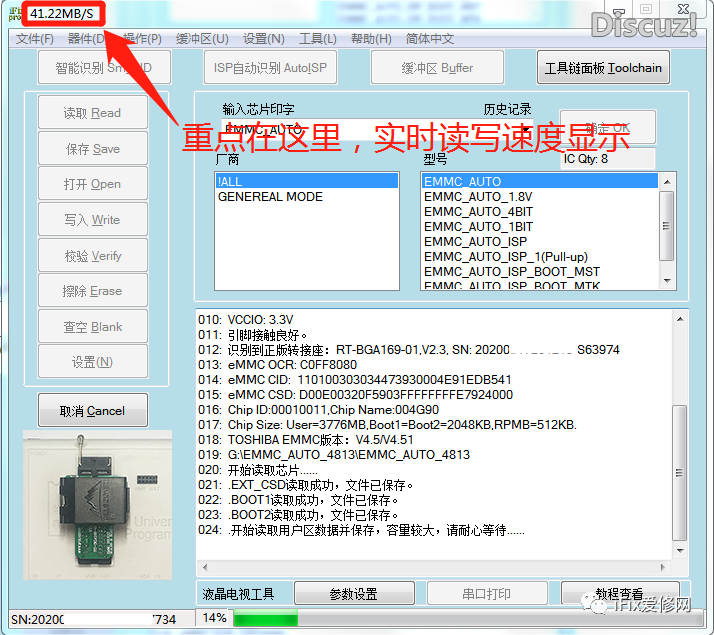Click the 参数设置 button
Viewport: 714px width, 635px height.
click(x=353, y=594)
